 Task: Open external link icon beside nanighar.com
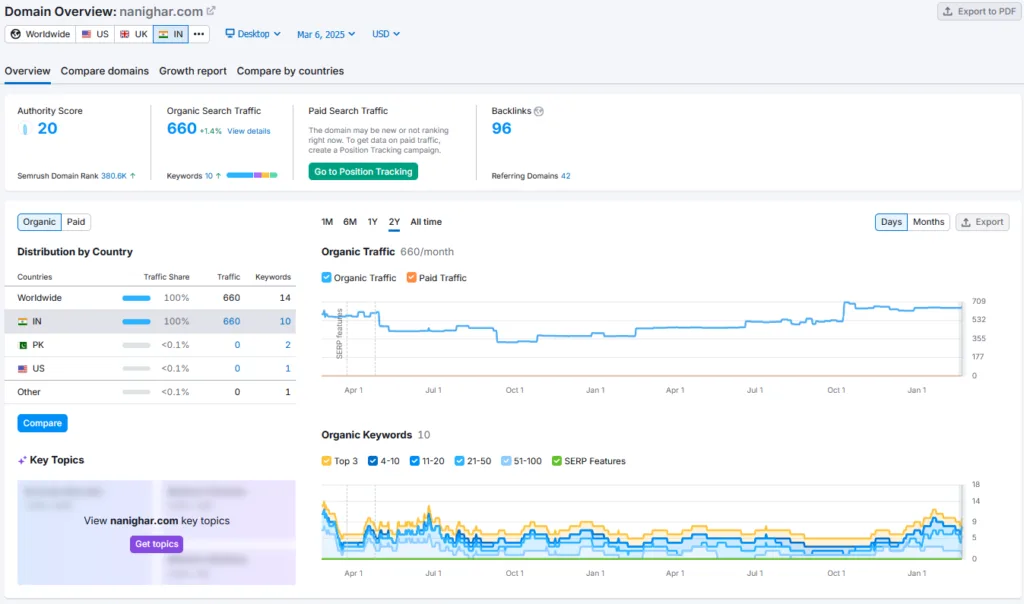[211, 11]
